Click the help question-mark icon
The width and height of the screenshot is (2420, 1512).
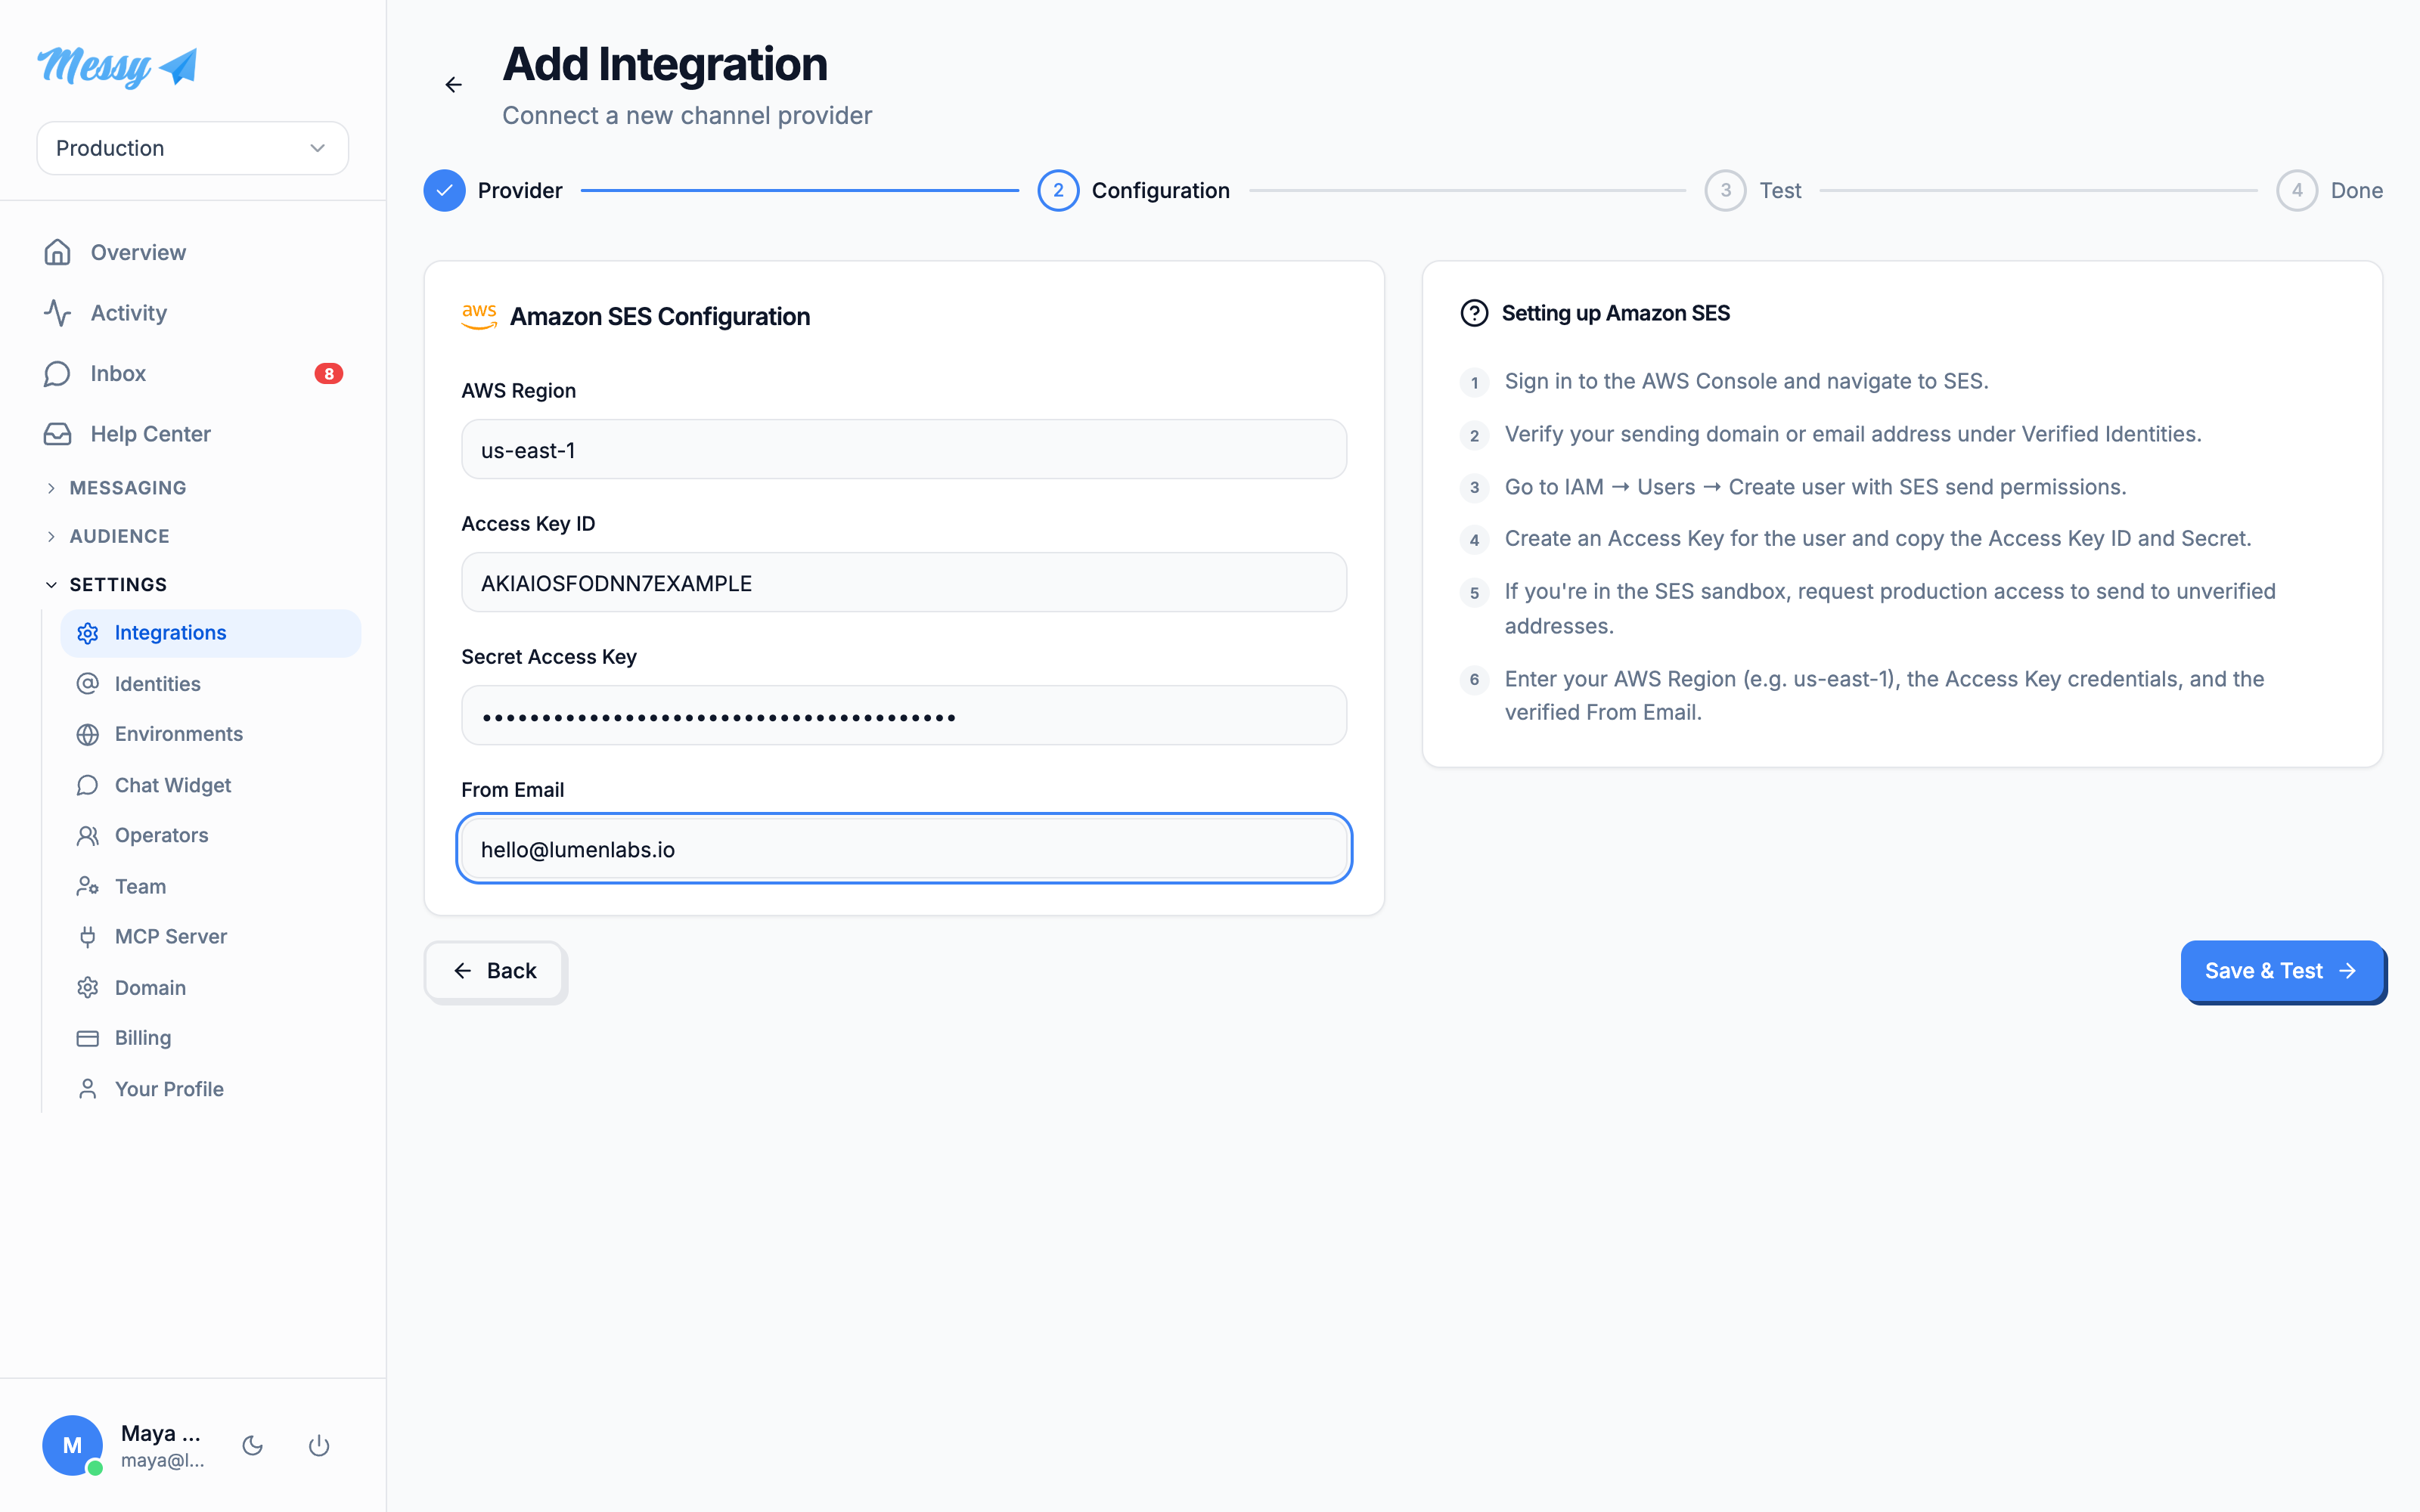(x=1474, y=314)
